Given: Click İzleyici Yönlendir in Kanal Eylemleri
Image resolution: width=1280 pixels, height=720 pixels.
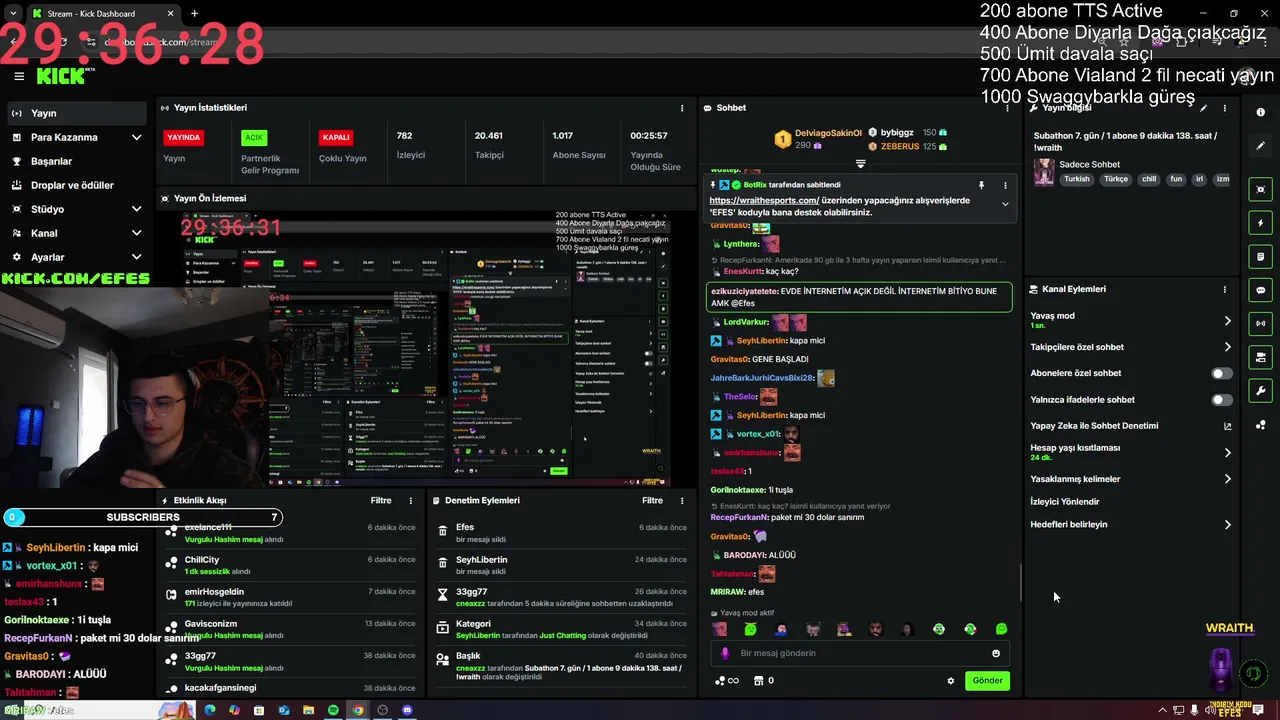Looking at the screenshot, I should 1065,502.
